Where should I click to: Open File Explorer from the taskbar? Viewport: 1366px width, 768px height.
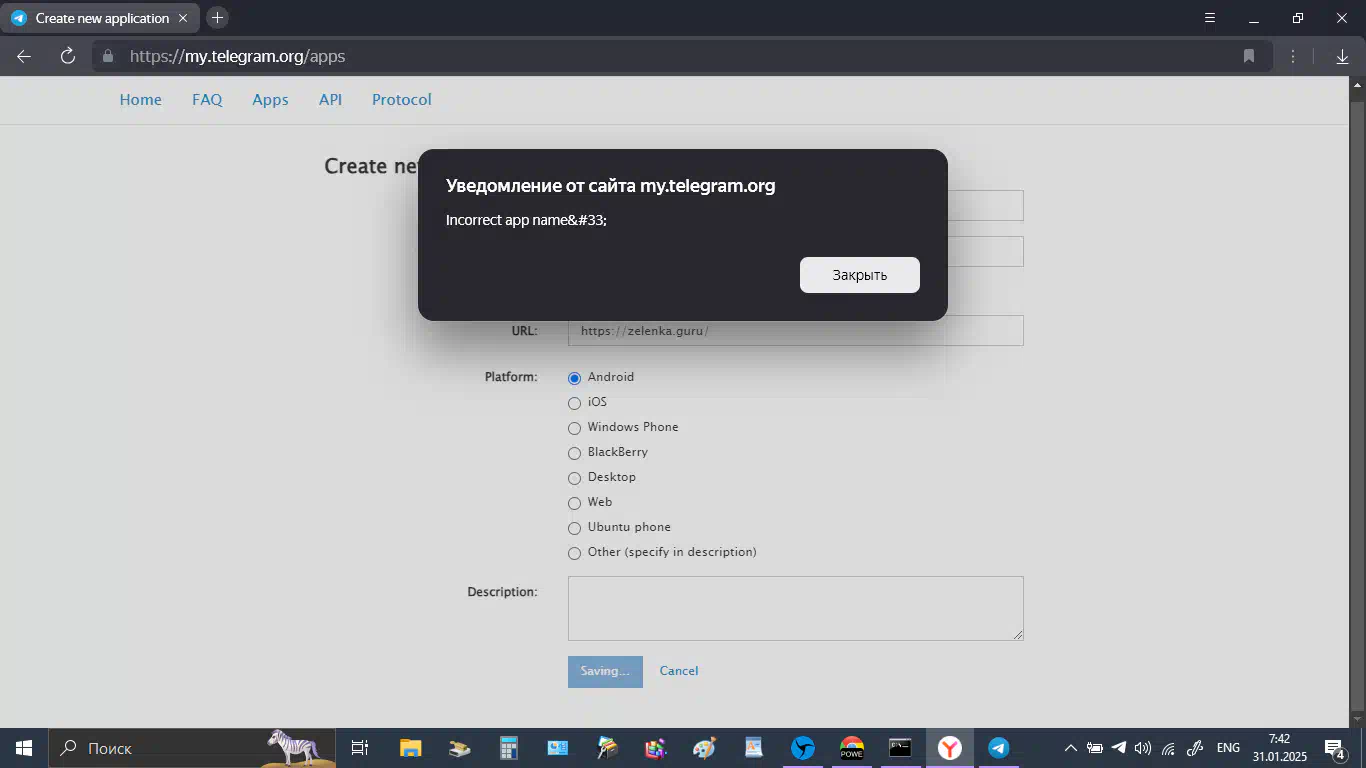tap(410, 748)
